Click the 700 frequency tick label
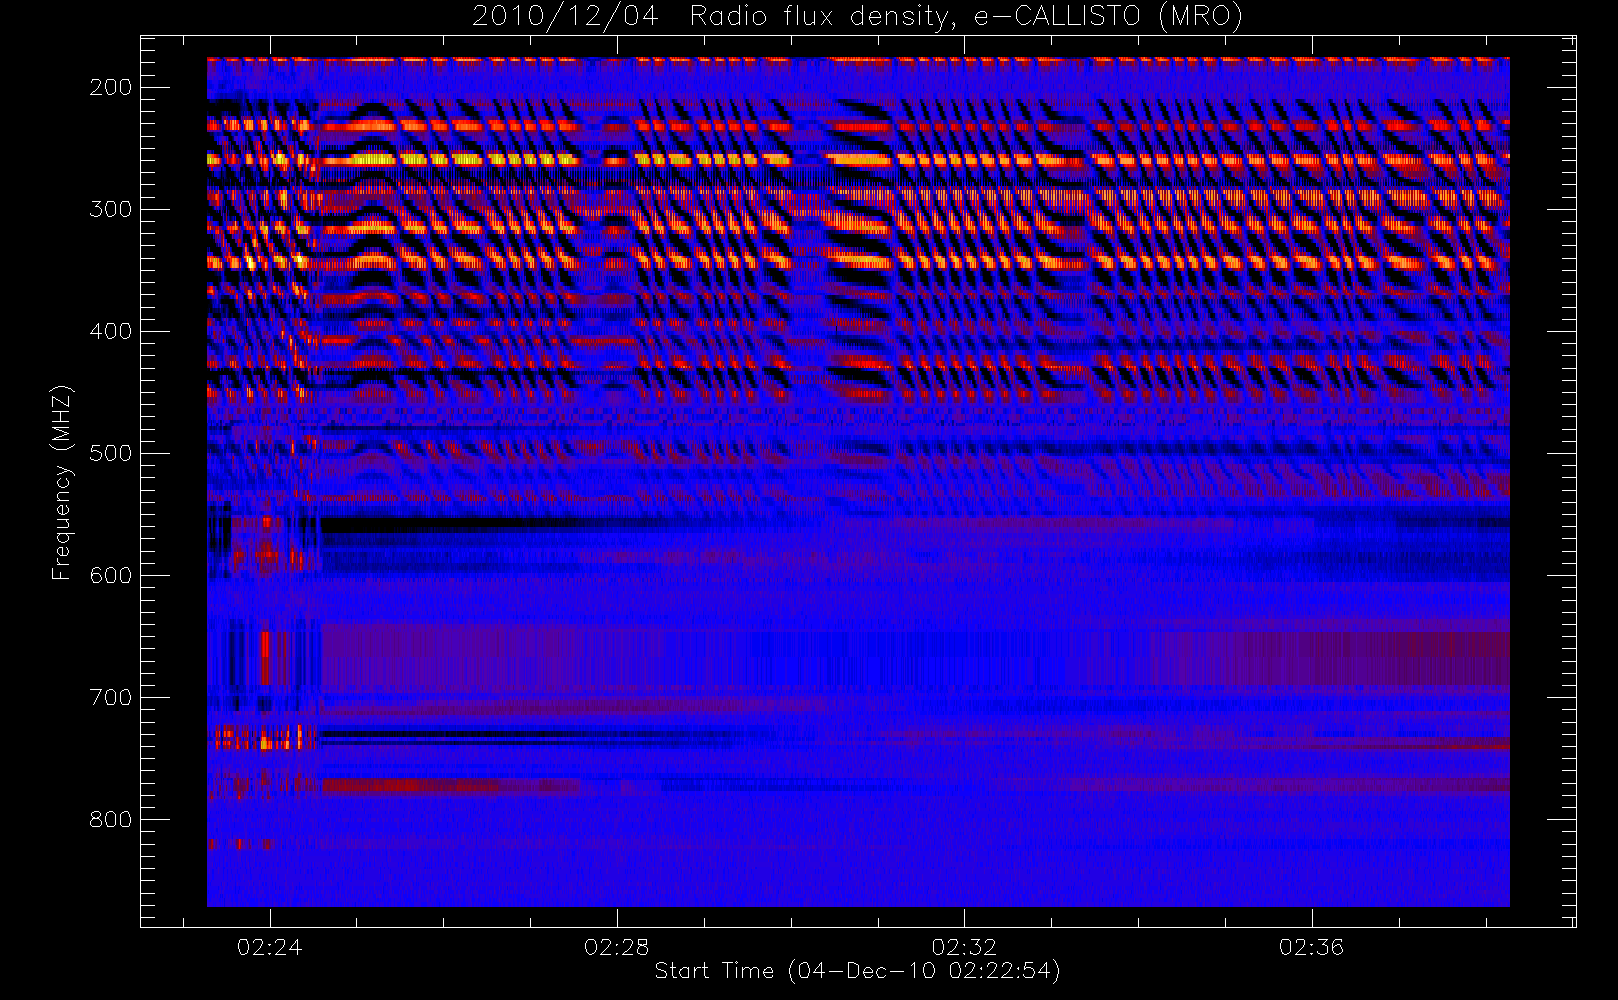Screen dimensions: 1618x1000 point(111,698)
